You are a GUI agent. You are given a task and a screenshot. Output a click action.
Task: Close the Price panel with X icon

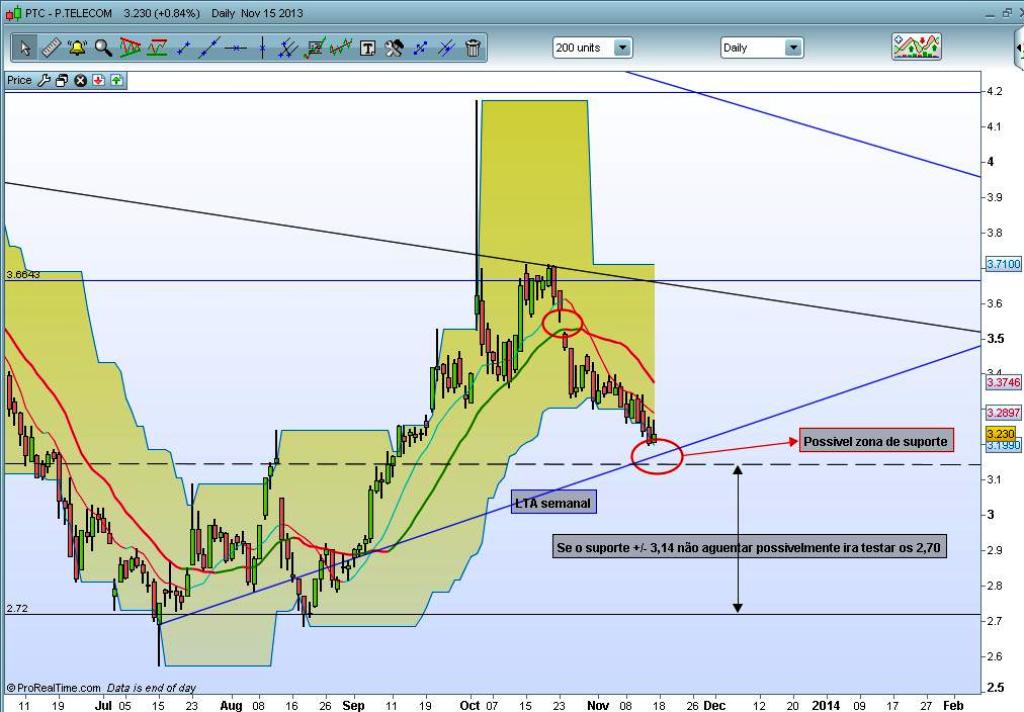(80, 80)
